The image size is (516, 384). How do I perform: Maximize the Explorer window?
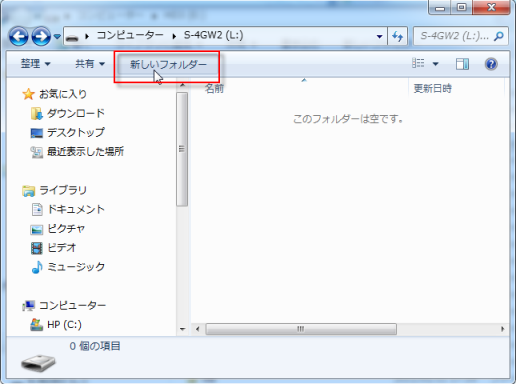coord(461,8)
